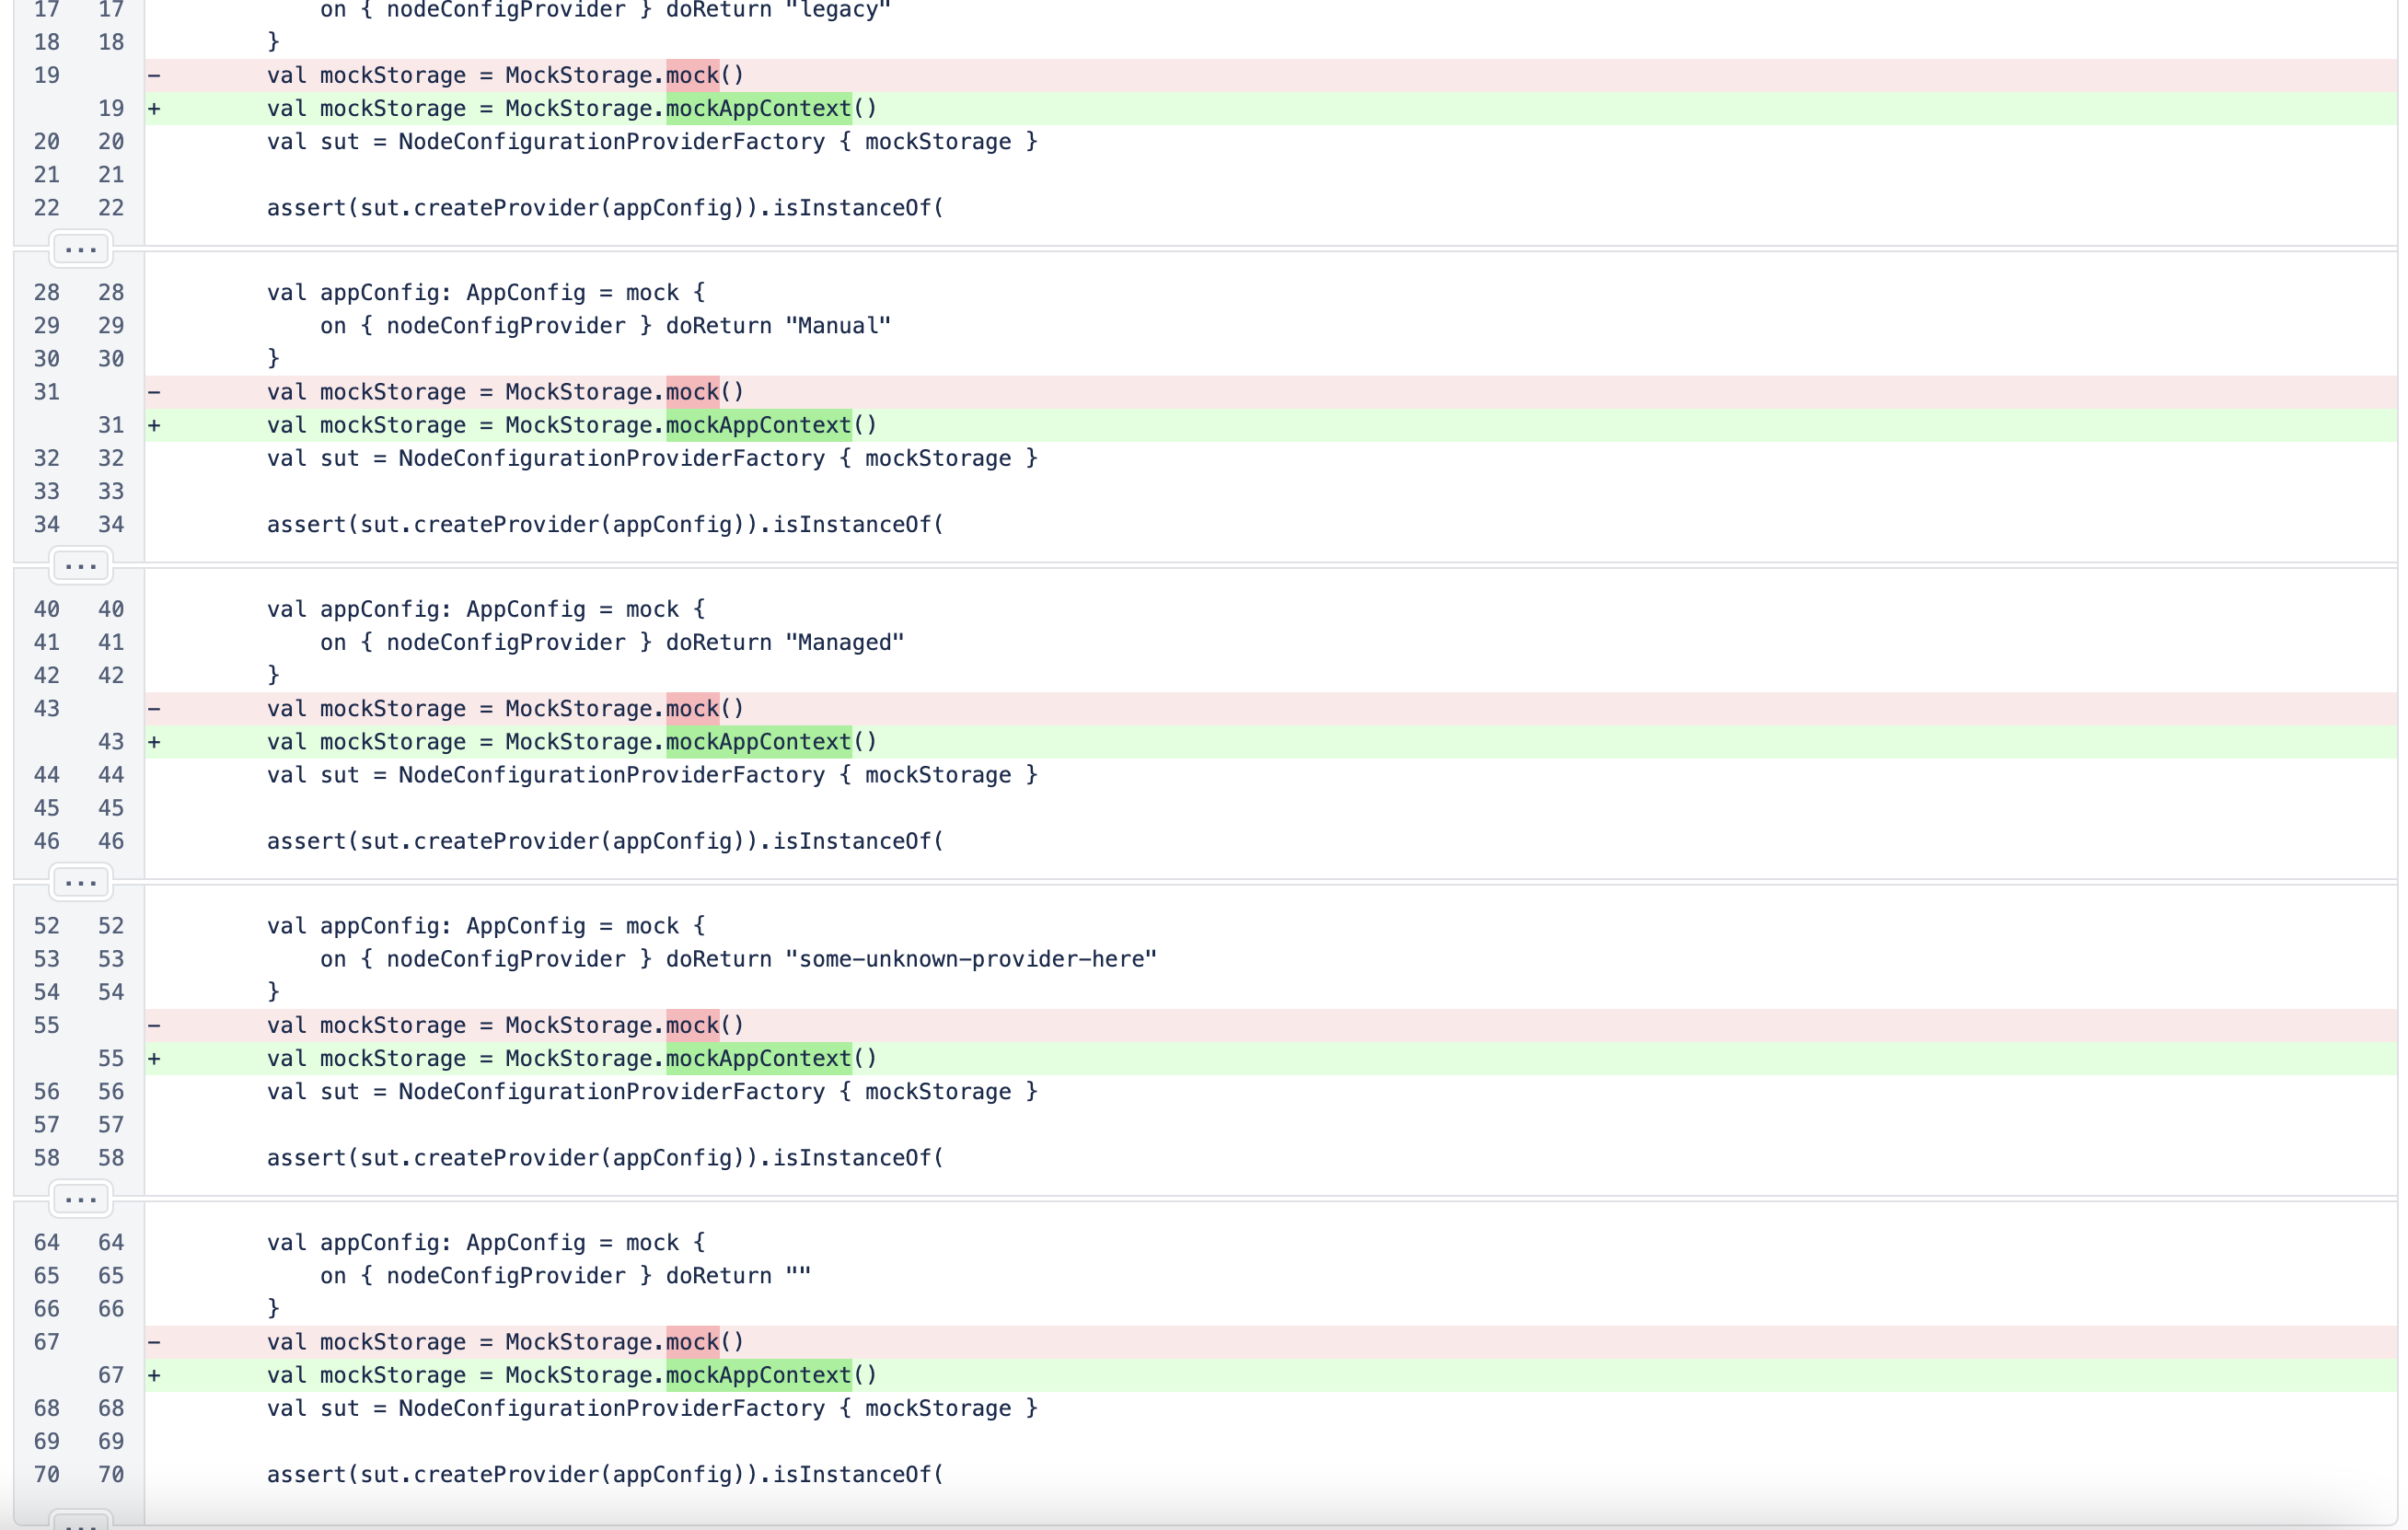Click the minus marker on removed line 67

click(154, 1342)
